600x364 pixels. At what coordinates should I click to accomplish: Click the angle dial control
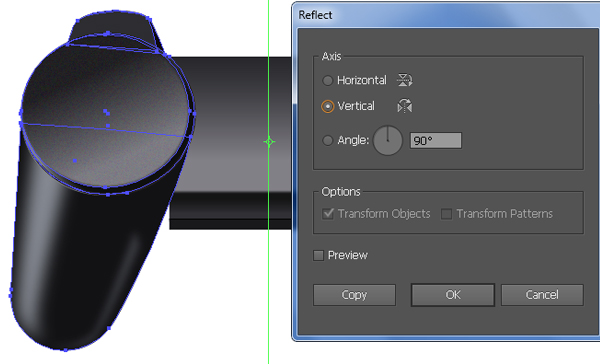coord(388,140)
